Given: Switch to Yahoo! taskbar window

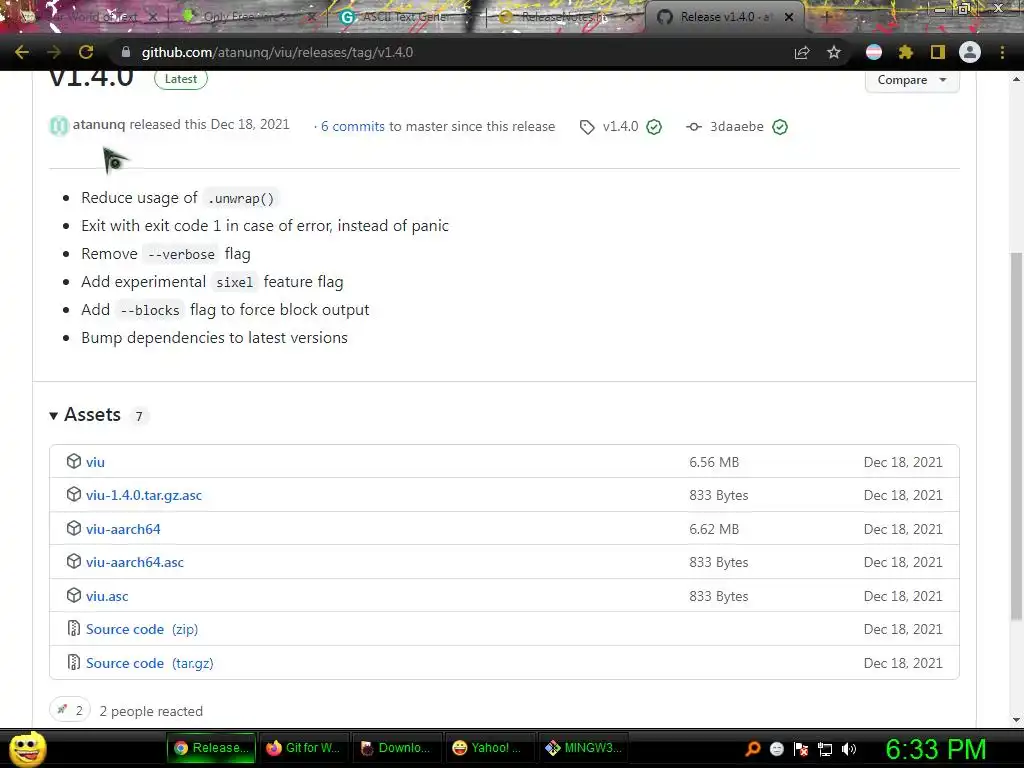Looking at the screenshot, I should pyautogui.click(x=488, y=748).
